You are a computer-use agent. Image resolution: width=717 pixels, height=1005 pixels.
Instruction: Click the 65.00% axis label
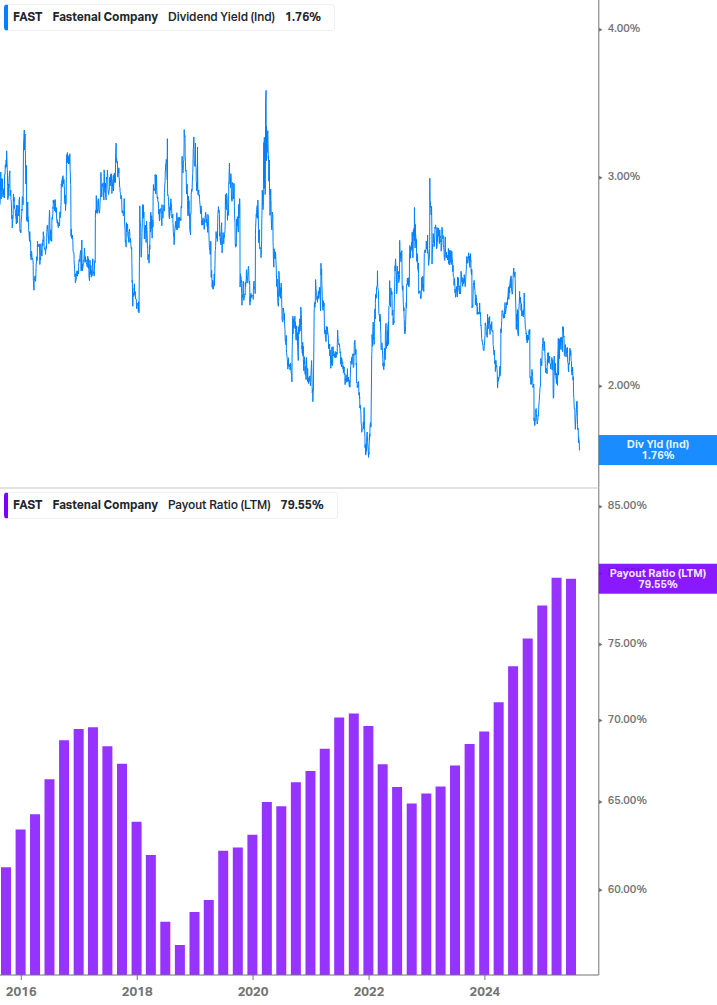tap(627, 801)
